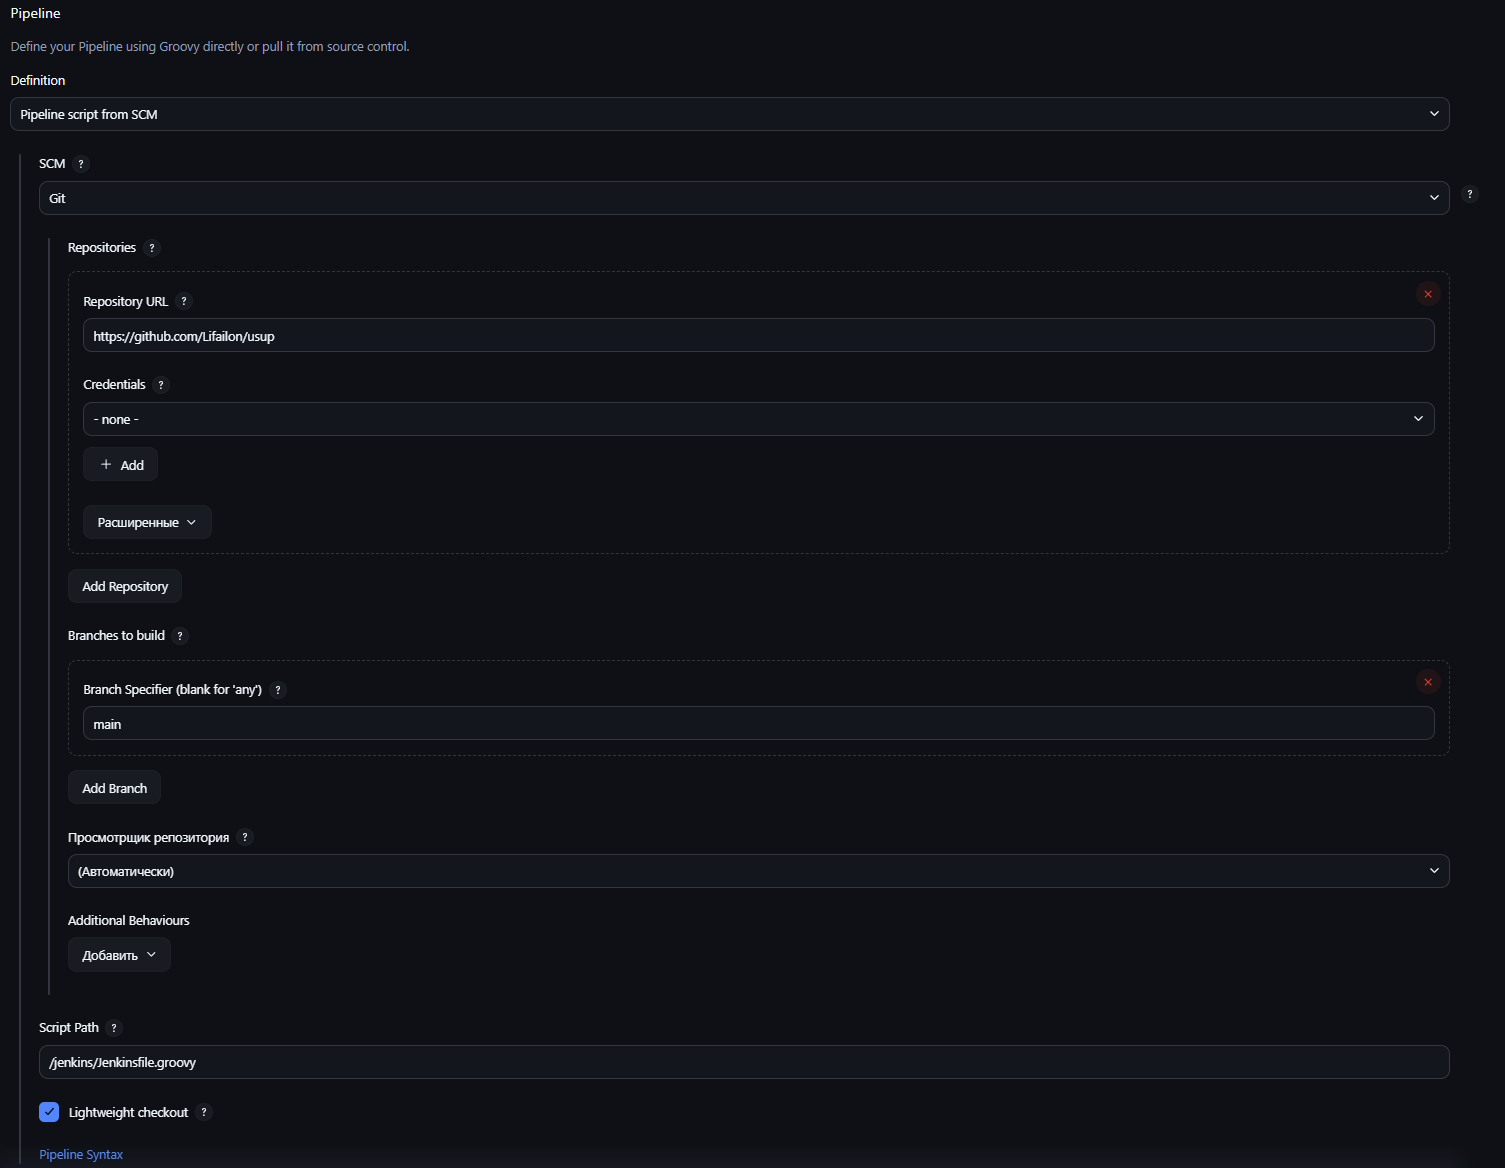
Task: Expand the Расширенные advanced options
Action: (147, 522)
